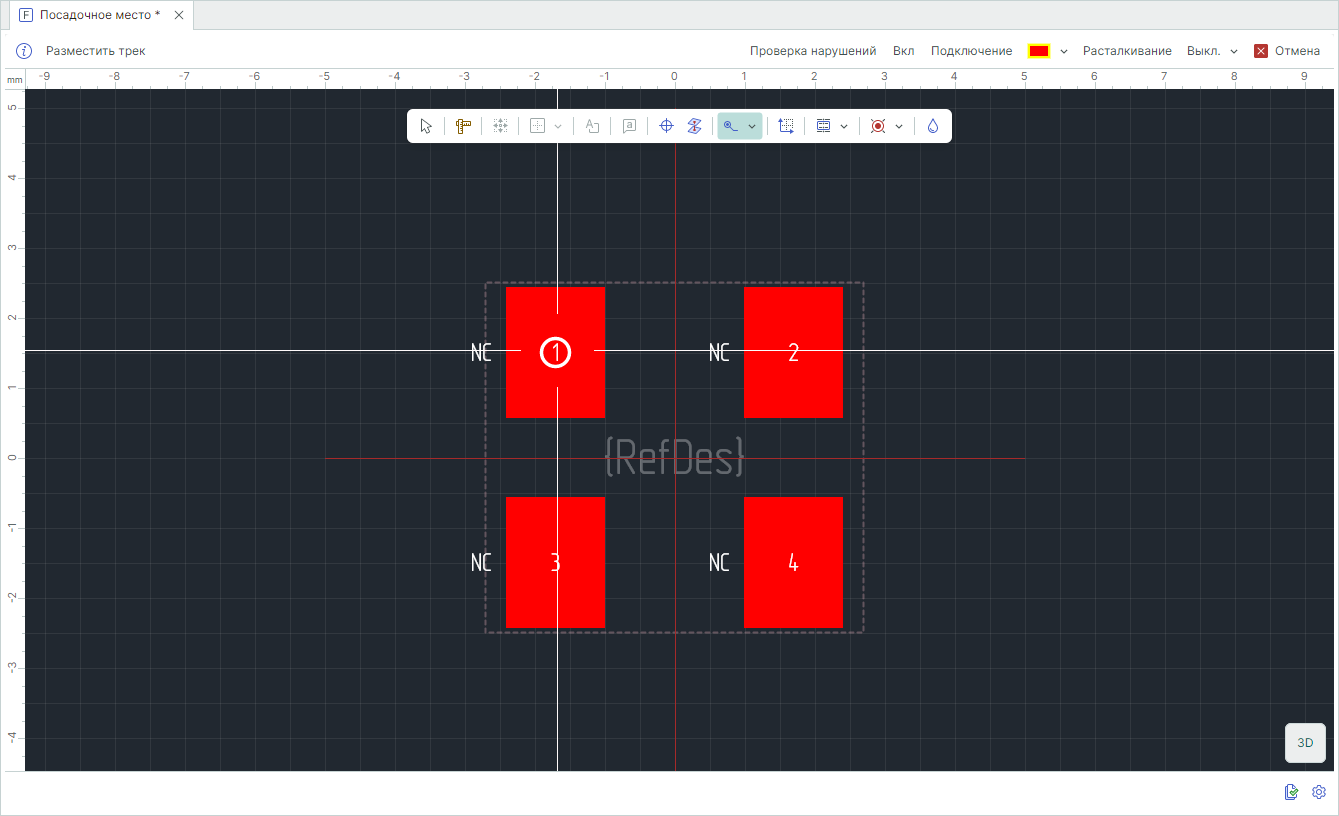Screen dimensions: 1339x816
Task: Expand the red target tool dropdown arrow
Action: tap(899, 126)
